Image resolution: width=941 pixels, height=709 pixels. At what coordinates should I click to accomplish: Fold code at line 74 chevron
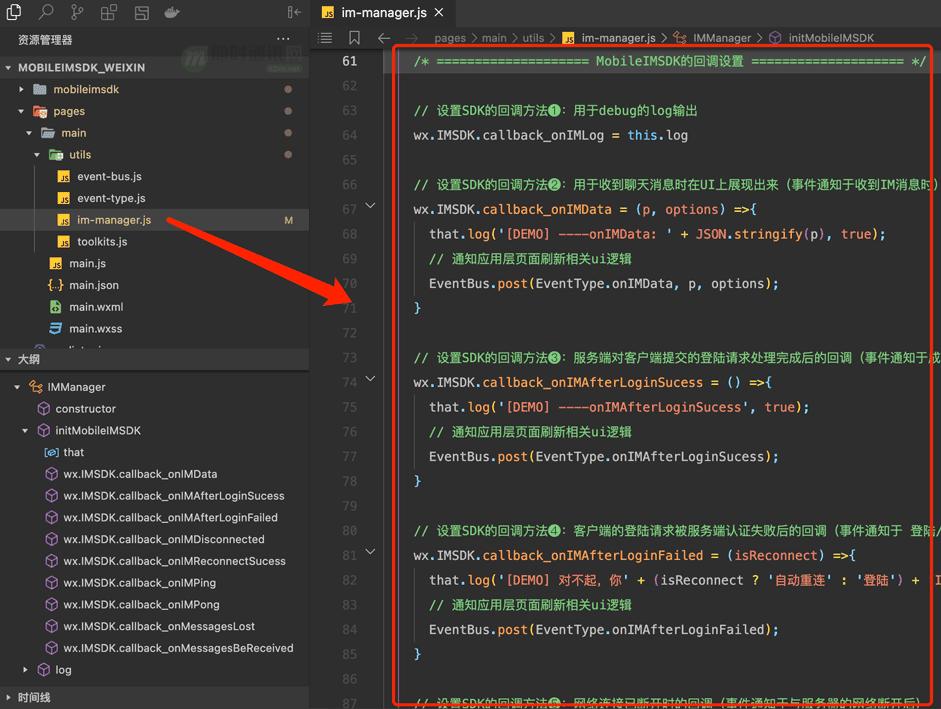click(x=370, y=380)
